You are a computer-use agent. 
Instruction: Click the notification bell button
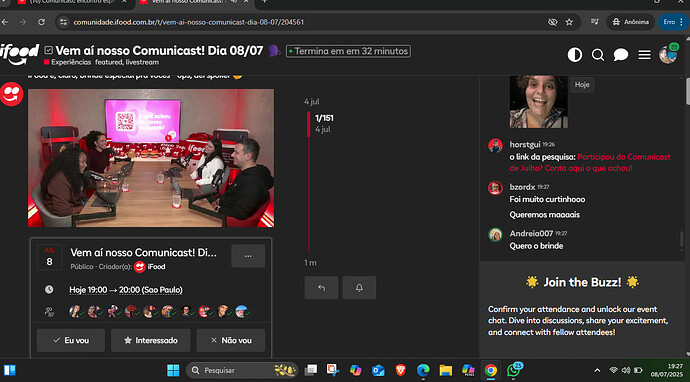(x=359, y=288)
